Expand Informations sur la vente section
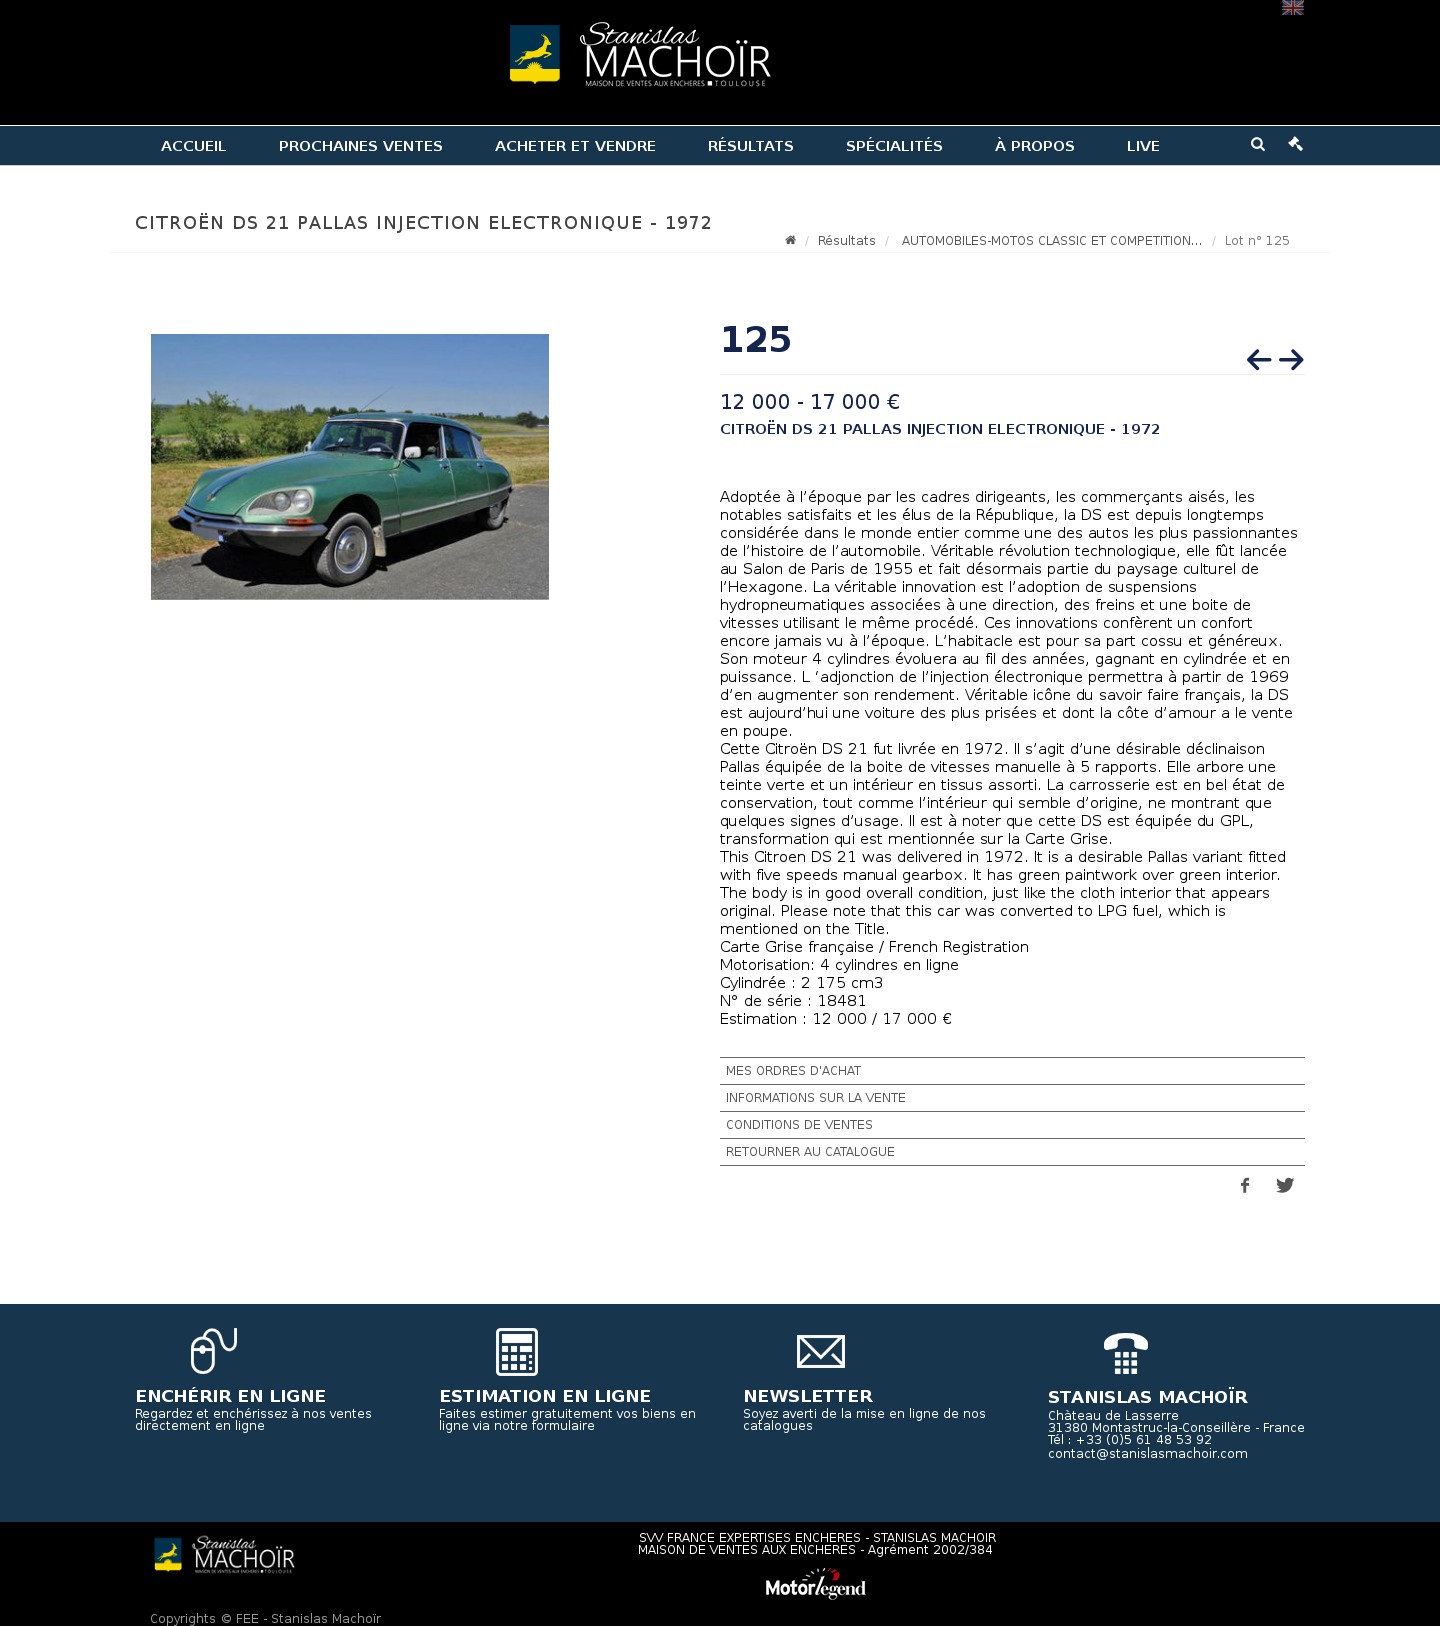 click(1012, 1098)
